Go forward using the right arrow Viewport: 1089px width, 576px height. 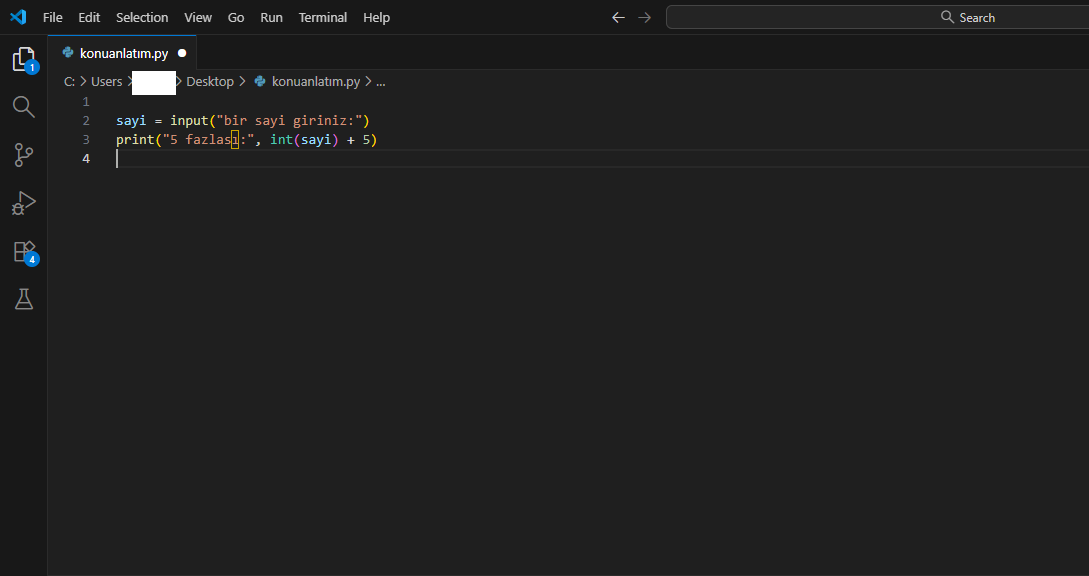pos(645,17)
